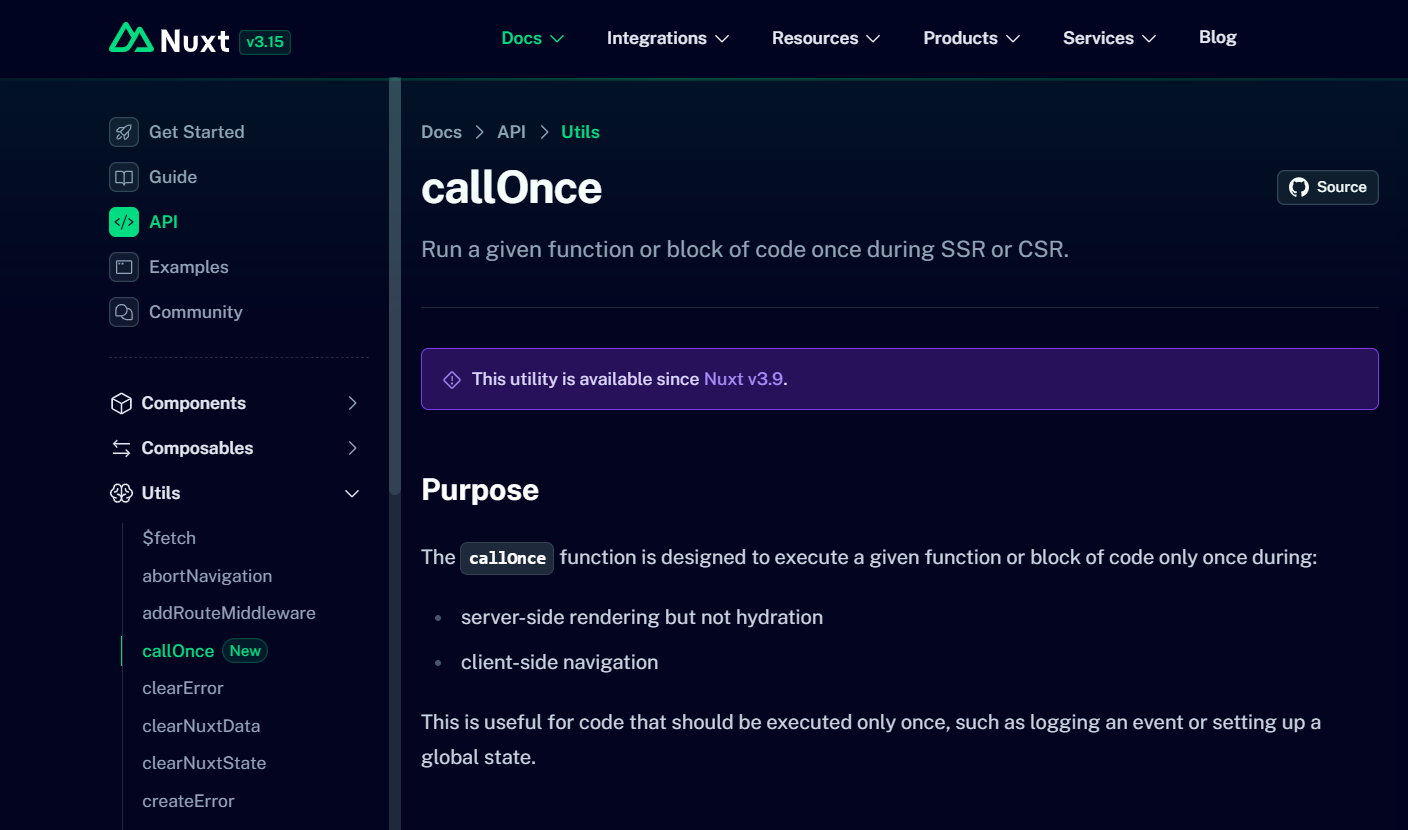Viewport: 1408px width, 830px height.
Task: Open the Resources menu in navbar
Action: coord(825,38)
